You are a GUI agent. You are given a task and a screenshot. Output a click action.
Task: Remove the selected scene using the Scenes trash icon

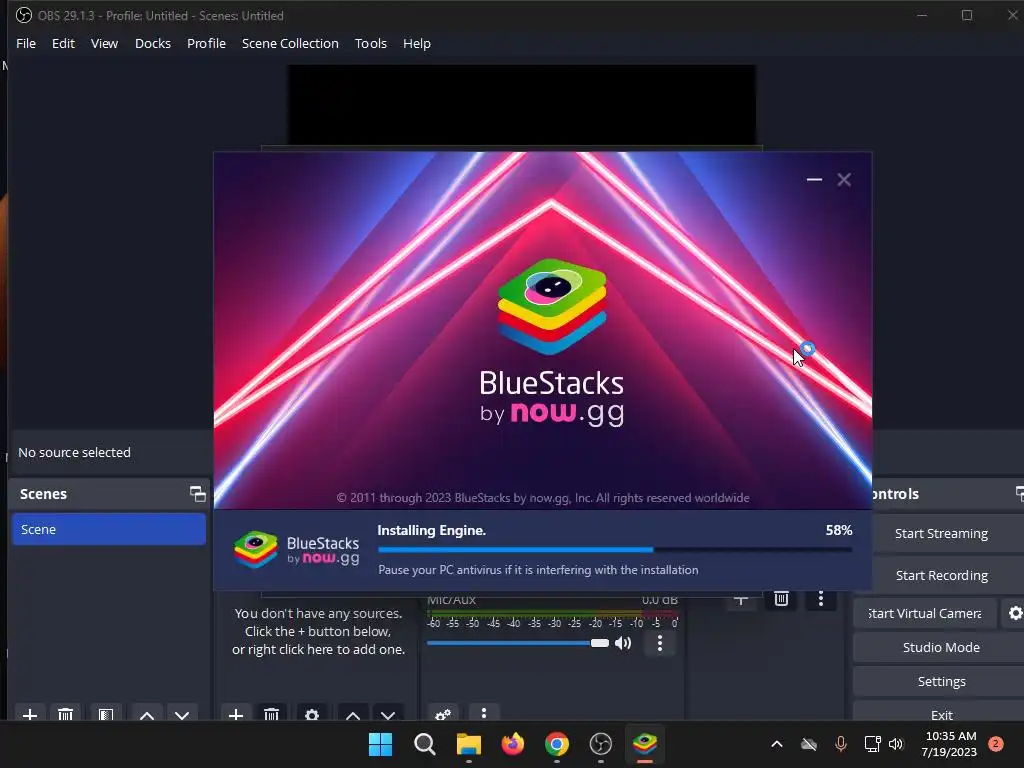click(65, 714)
